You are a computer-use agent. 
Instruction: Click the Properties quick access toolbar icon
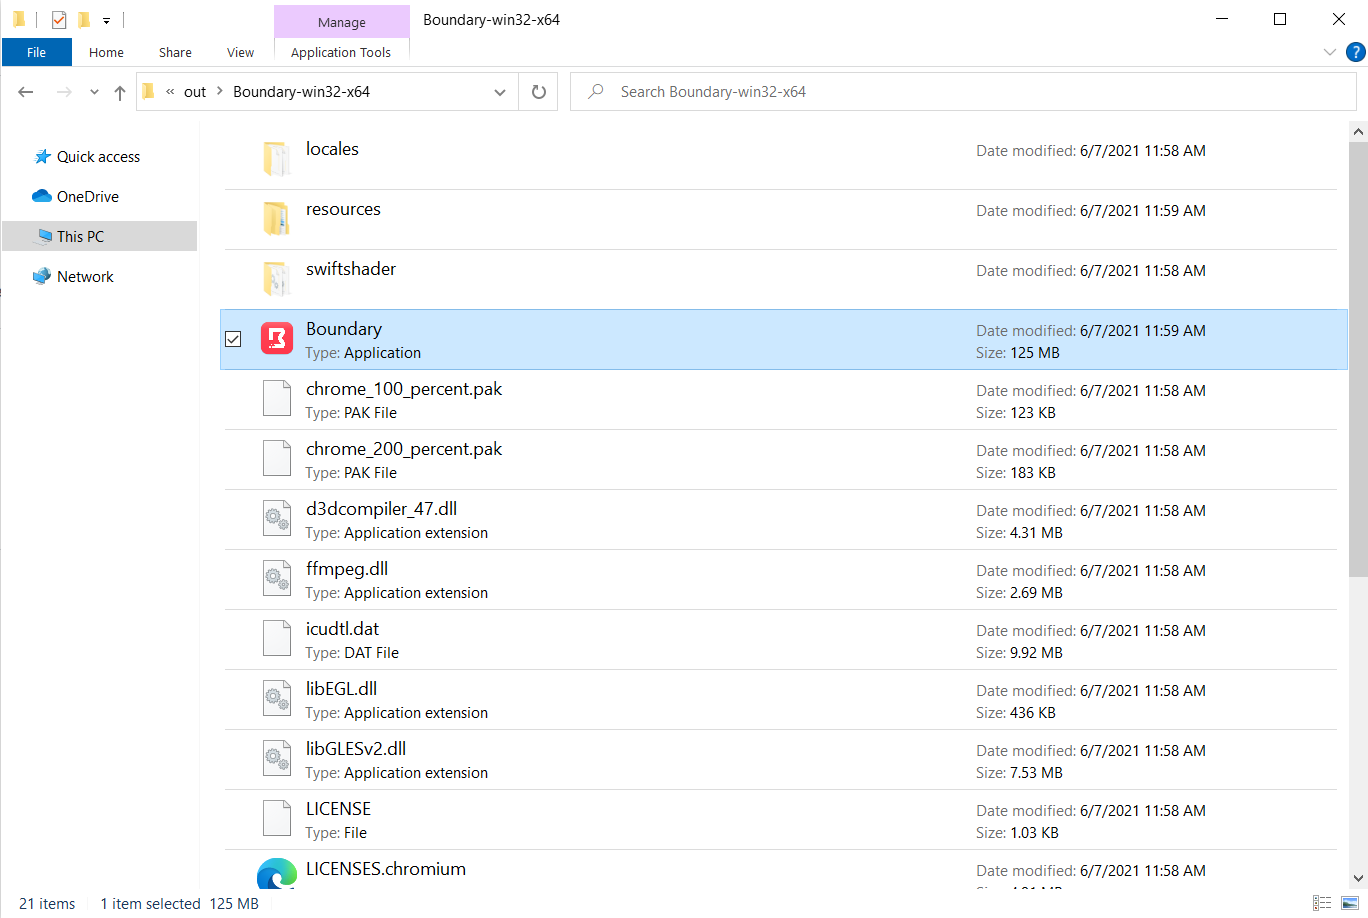tap(59, 19)
